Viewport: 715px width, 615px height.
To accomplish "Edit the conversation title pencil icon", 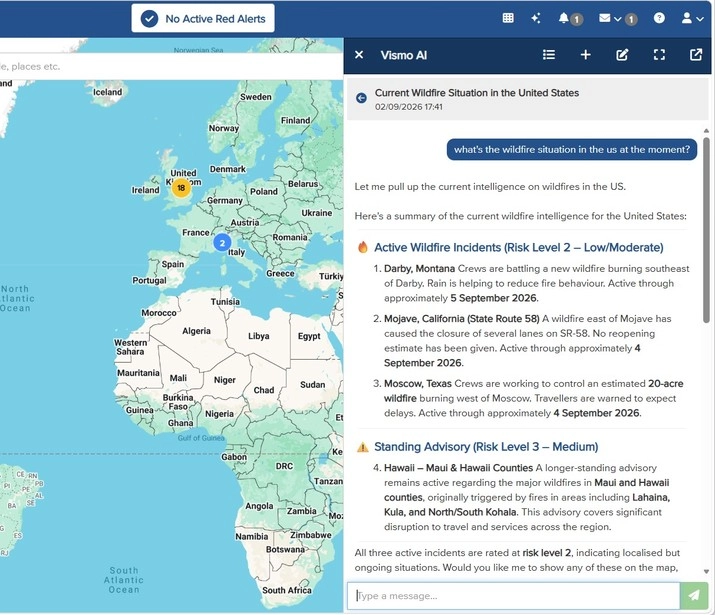I will click(622, 55).
